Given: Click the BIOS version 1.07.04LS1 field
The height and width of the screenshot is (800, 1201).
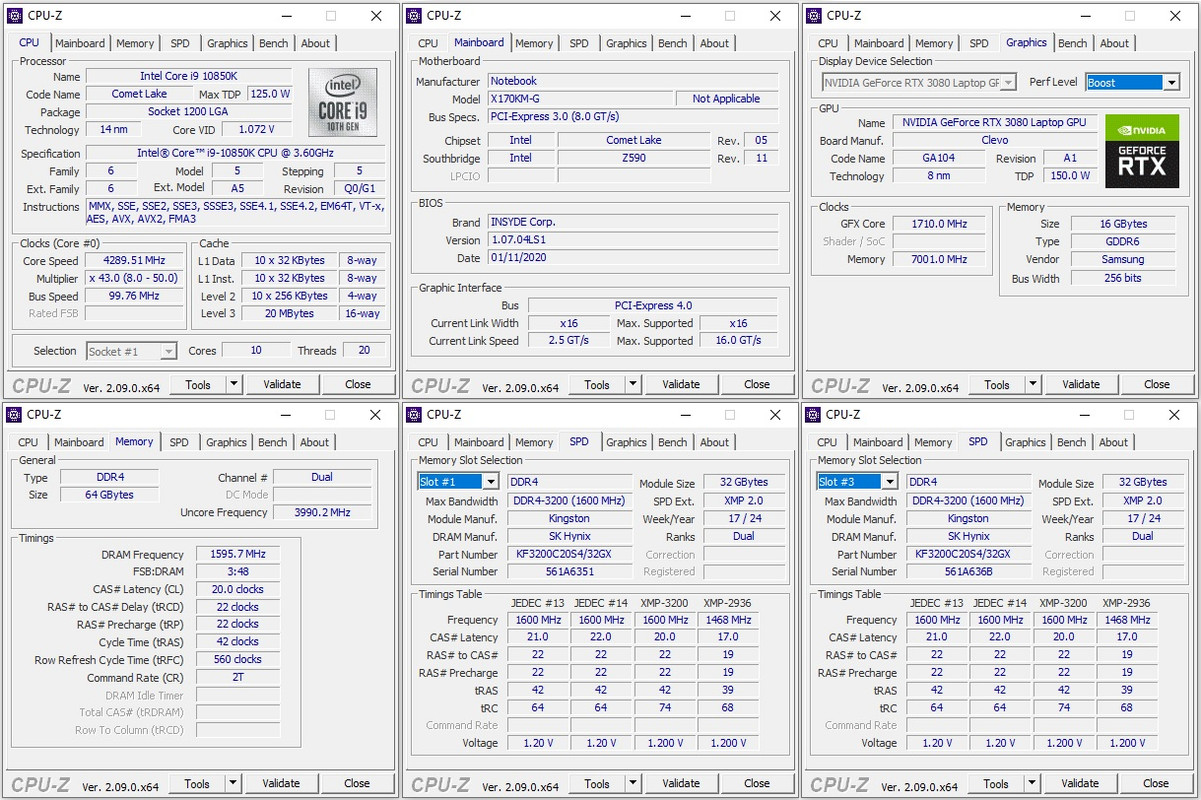Looking at the screenshot, I should [x=632, y=240].
